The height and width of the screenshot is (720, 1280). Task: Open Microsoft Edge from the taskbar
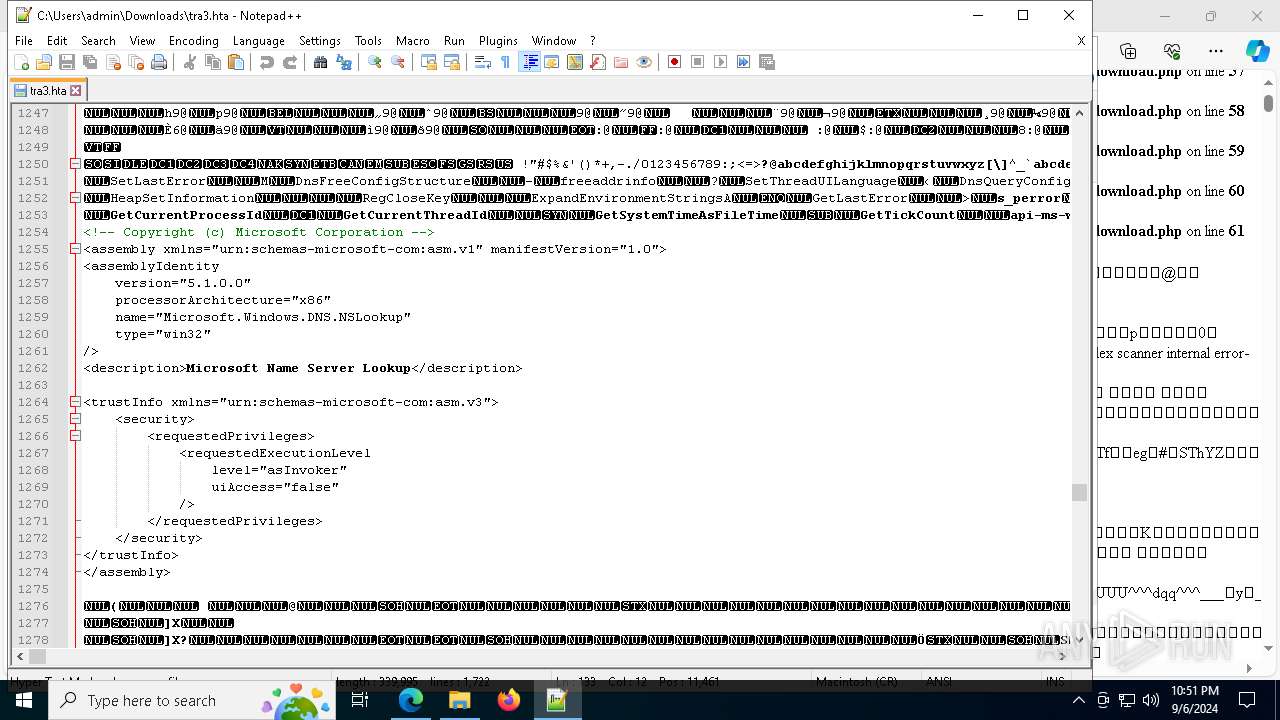(x=411, y=700)
